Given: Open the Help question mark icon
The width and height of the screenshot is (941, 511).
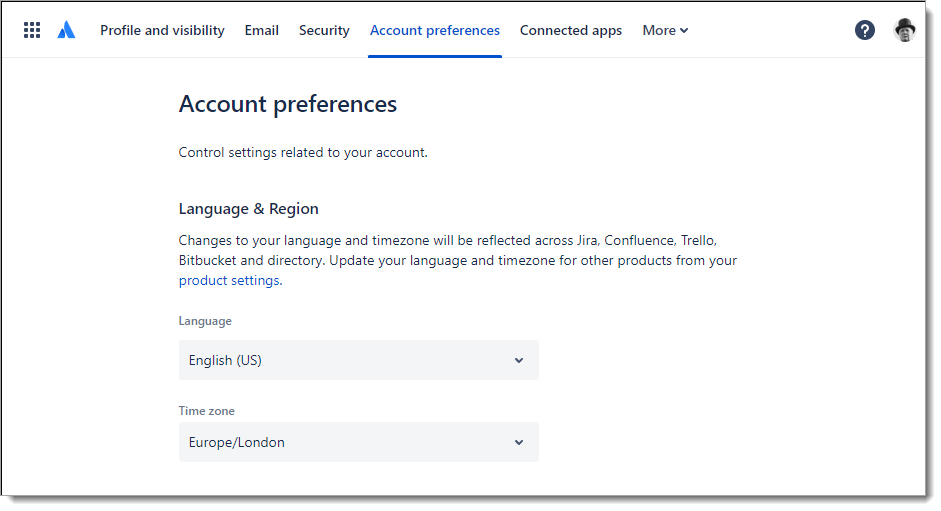Looking at the screenshot, I should [865, 30].
